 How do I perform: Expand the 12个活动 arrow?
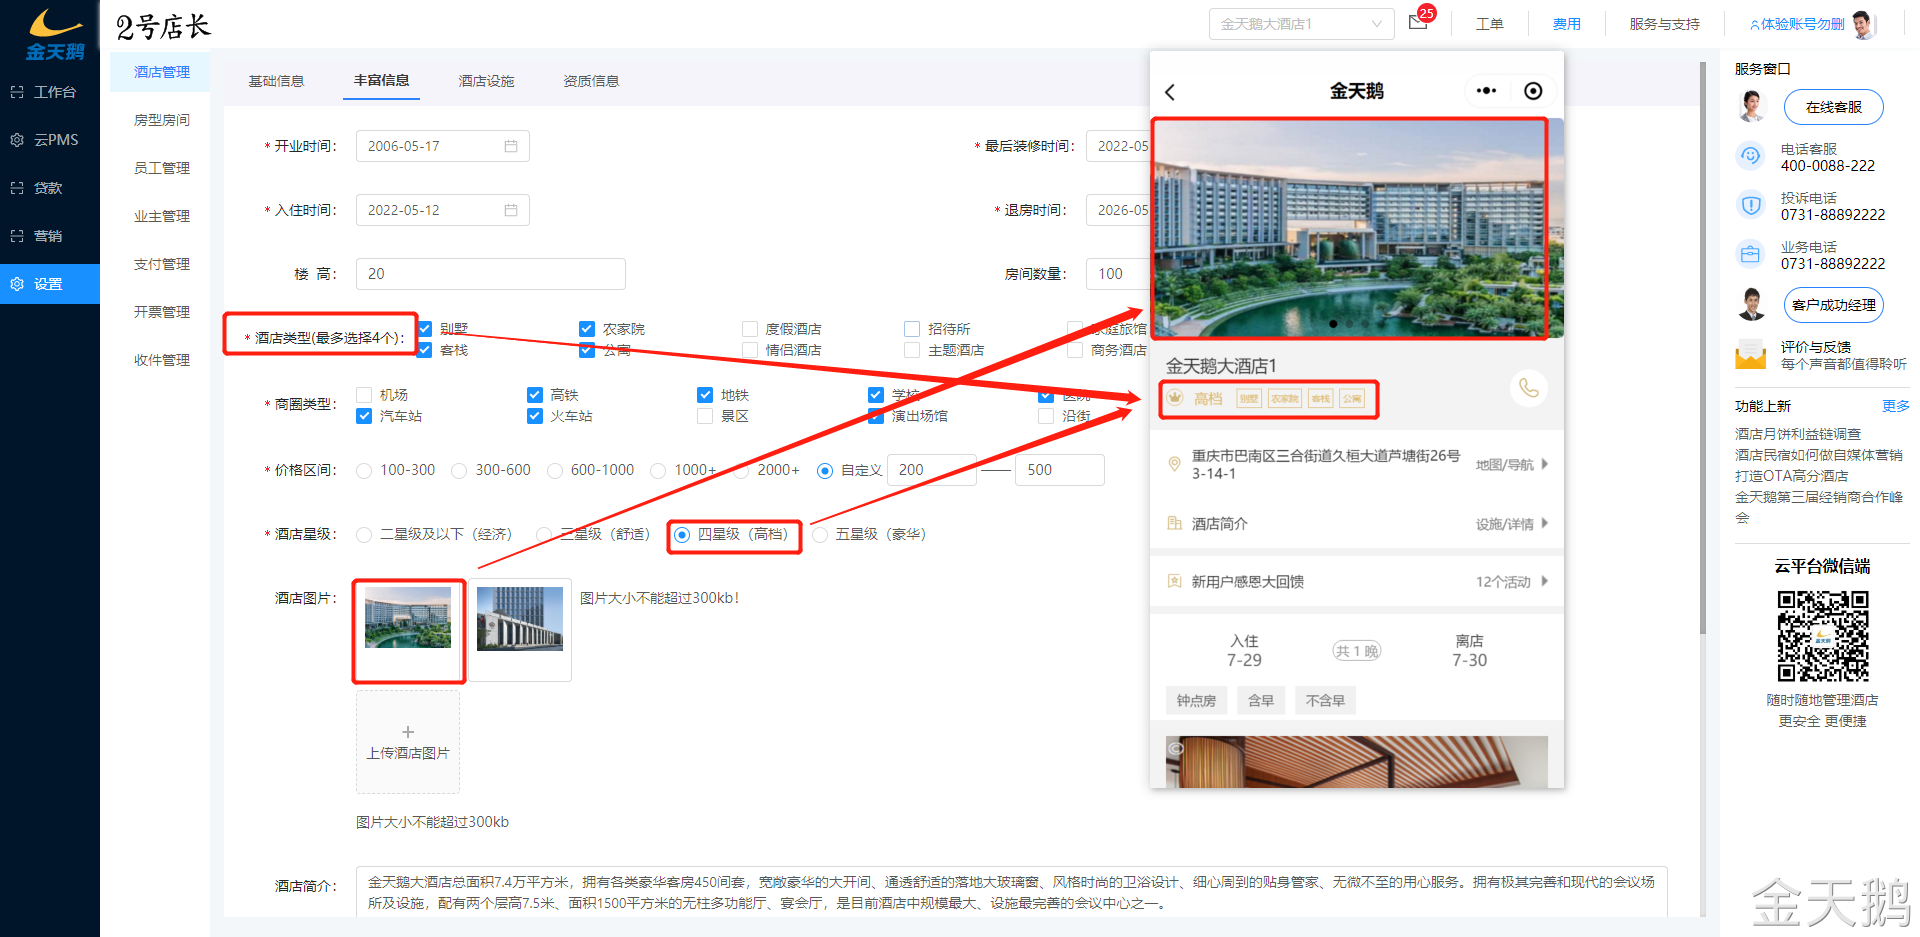[1545, 581]
